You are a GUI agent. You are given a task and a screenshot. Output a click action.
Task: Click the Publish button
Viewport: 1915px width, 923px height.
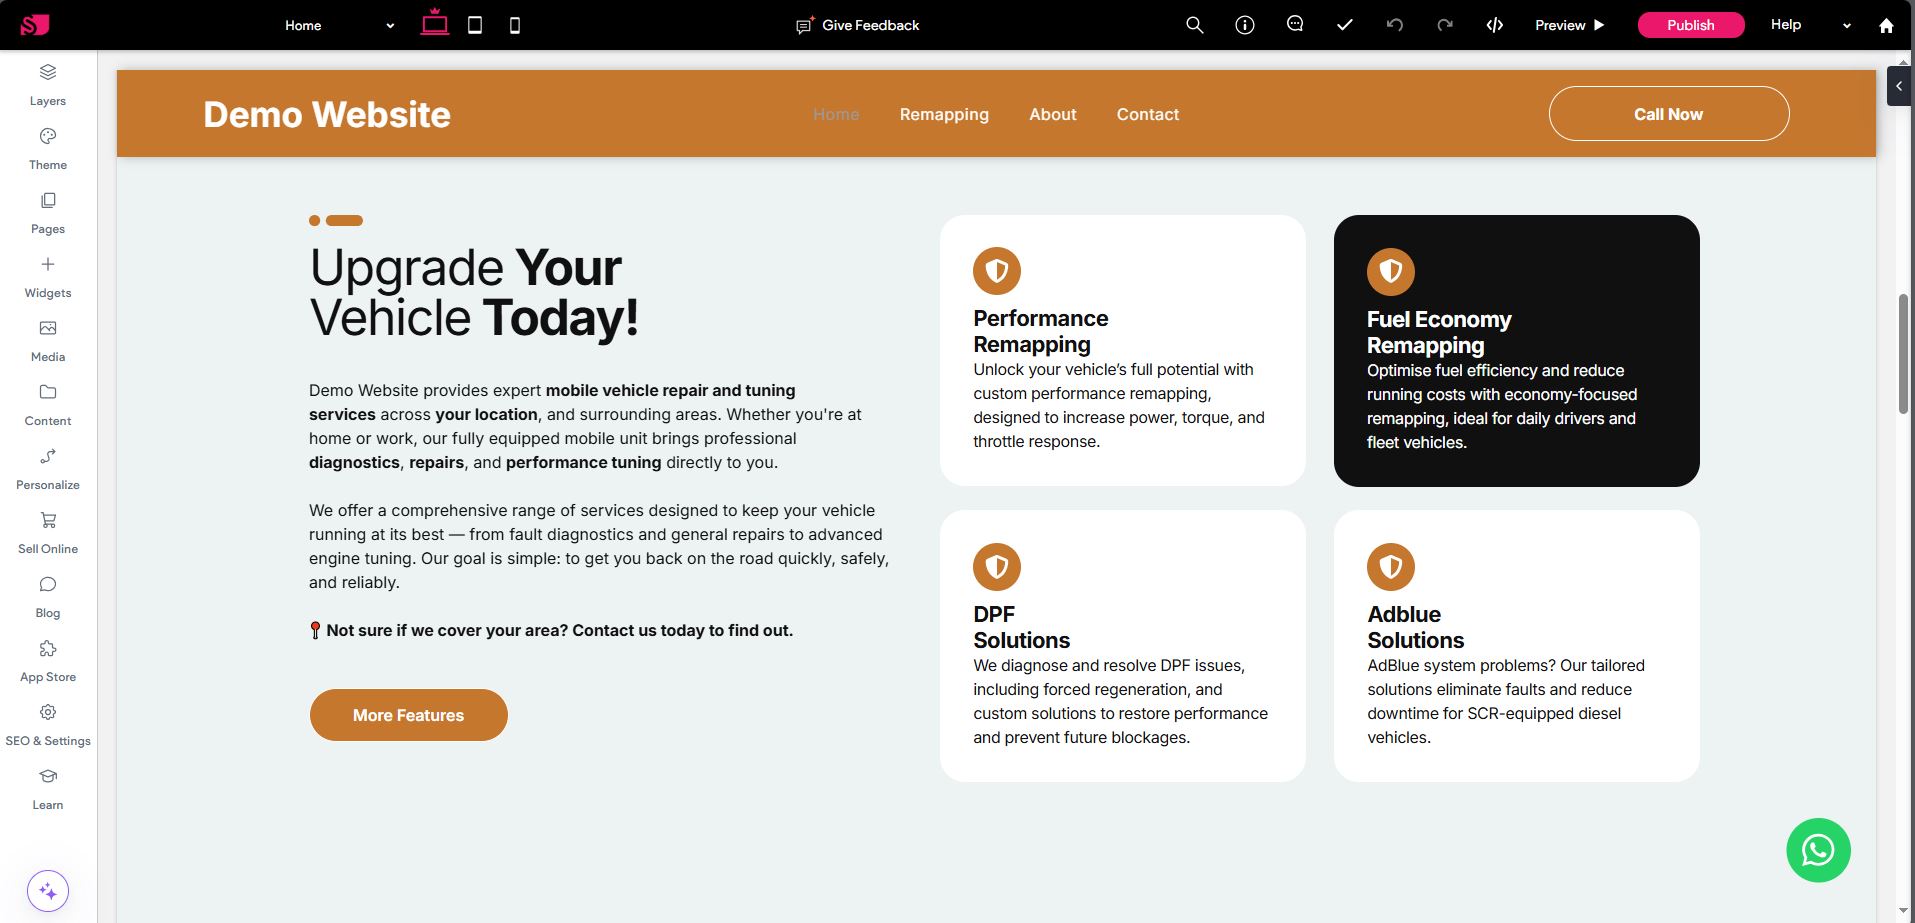point(1690,25)
